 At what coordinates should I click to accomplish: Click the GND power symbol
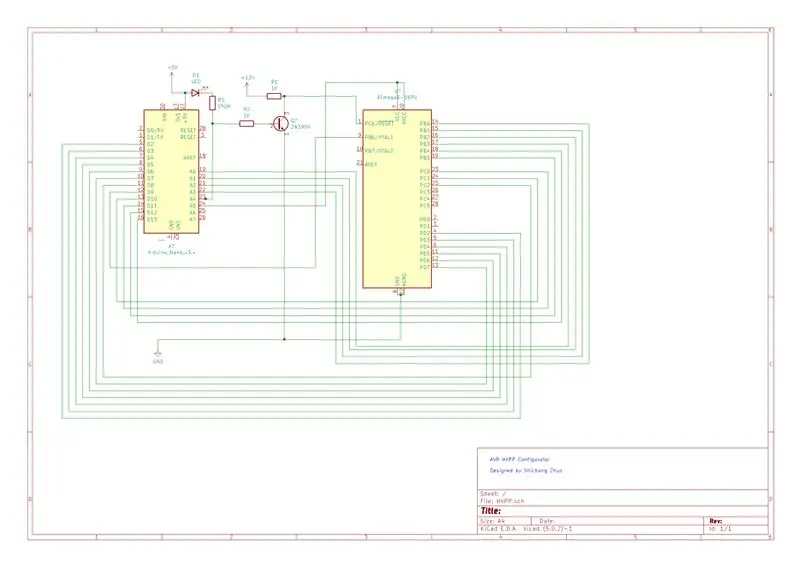tap(158, 353)
